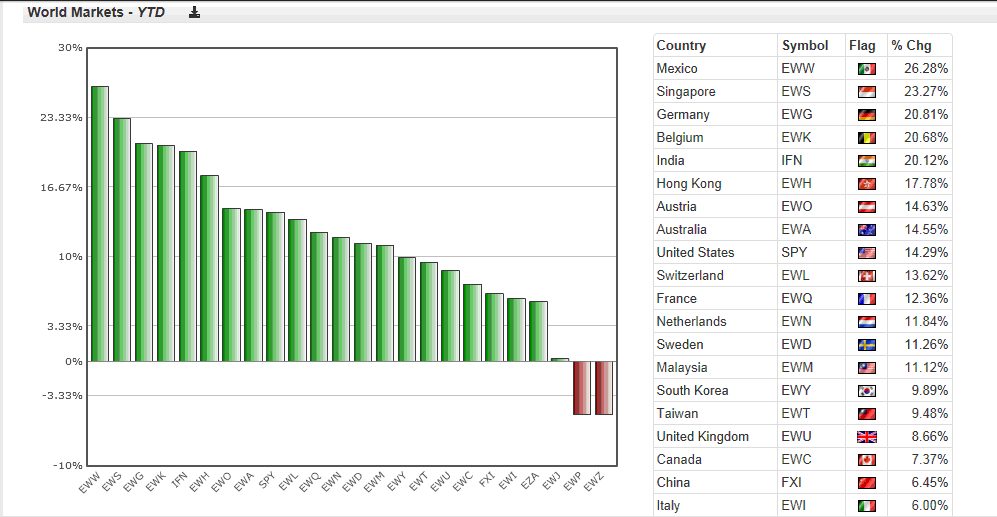This screenshot has height=517, width=997.
Task: Click the Austria flag icon
Action: click(867, 207)
